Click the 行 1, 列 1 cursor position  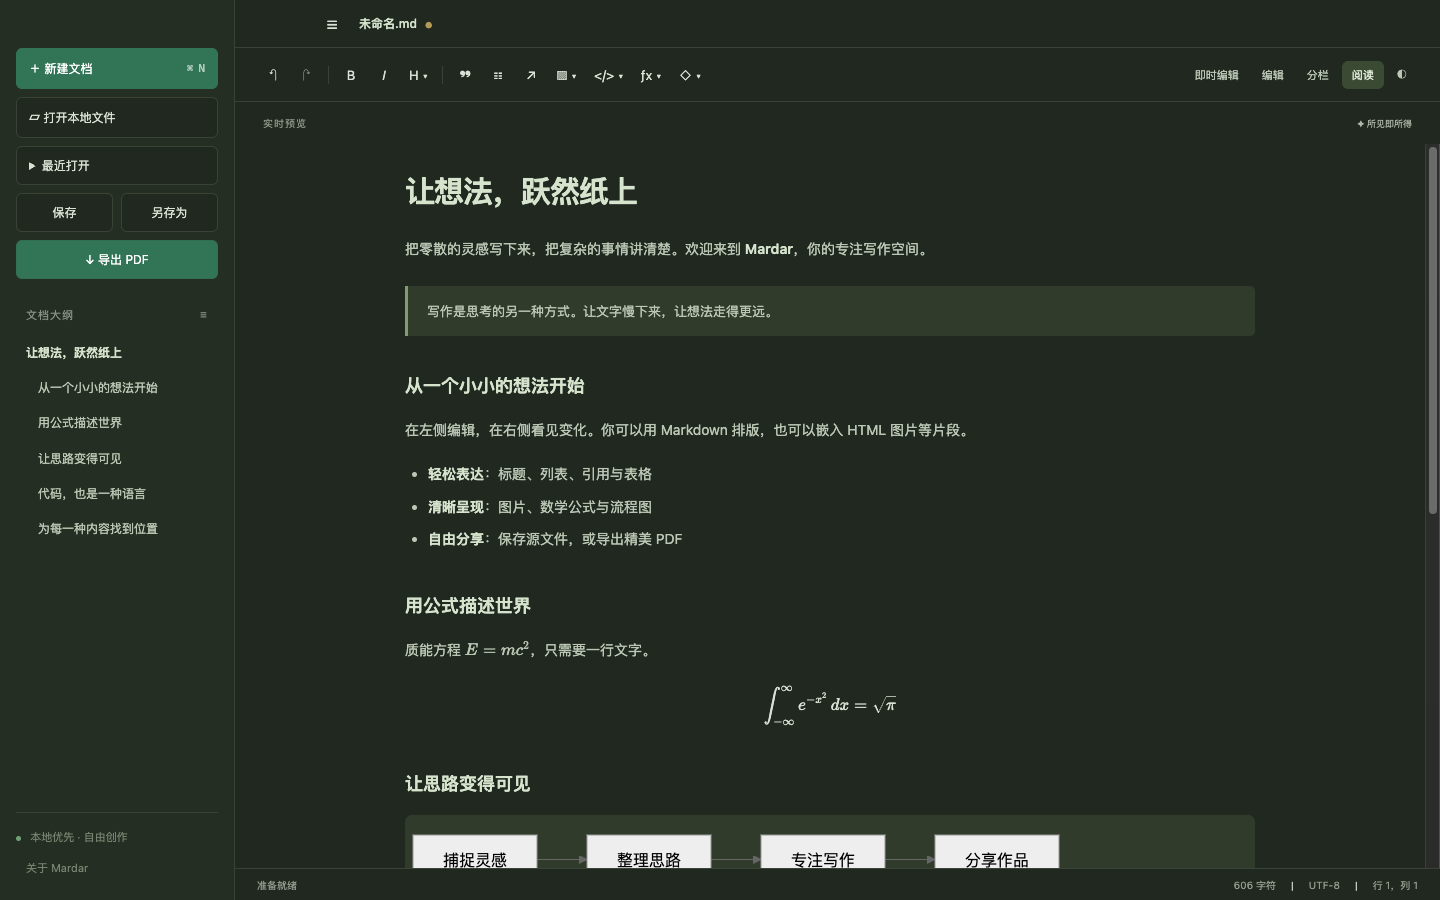coord(1396,886)
